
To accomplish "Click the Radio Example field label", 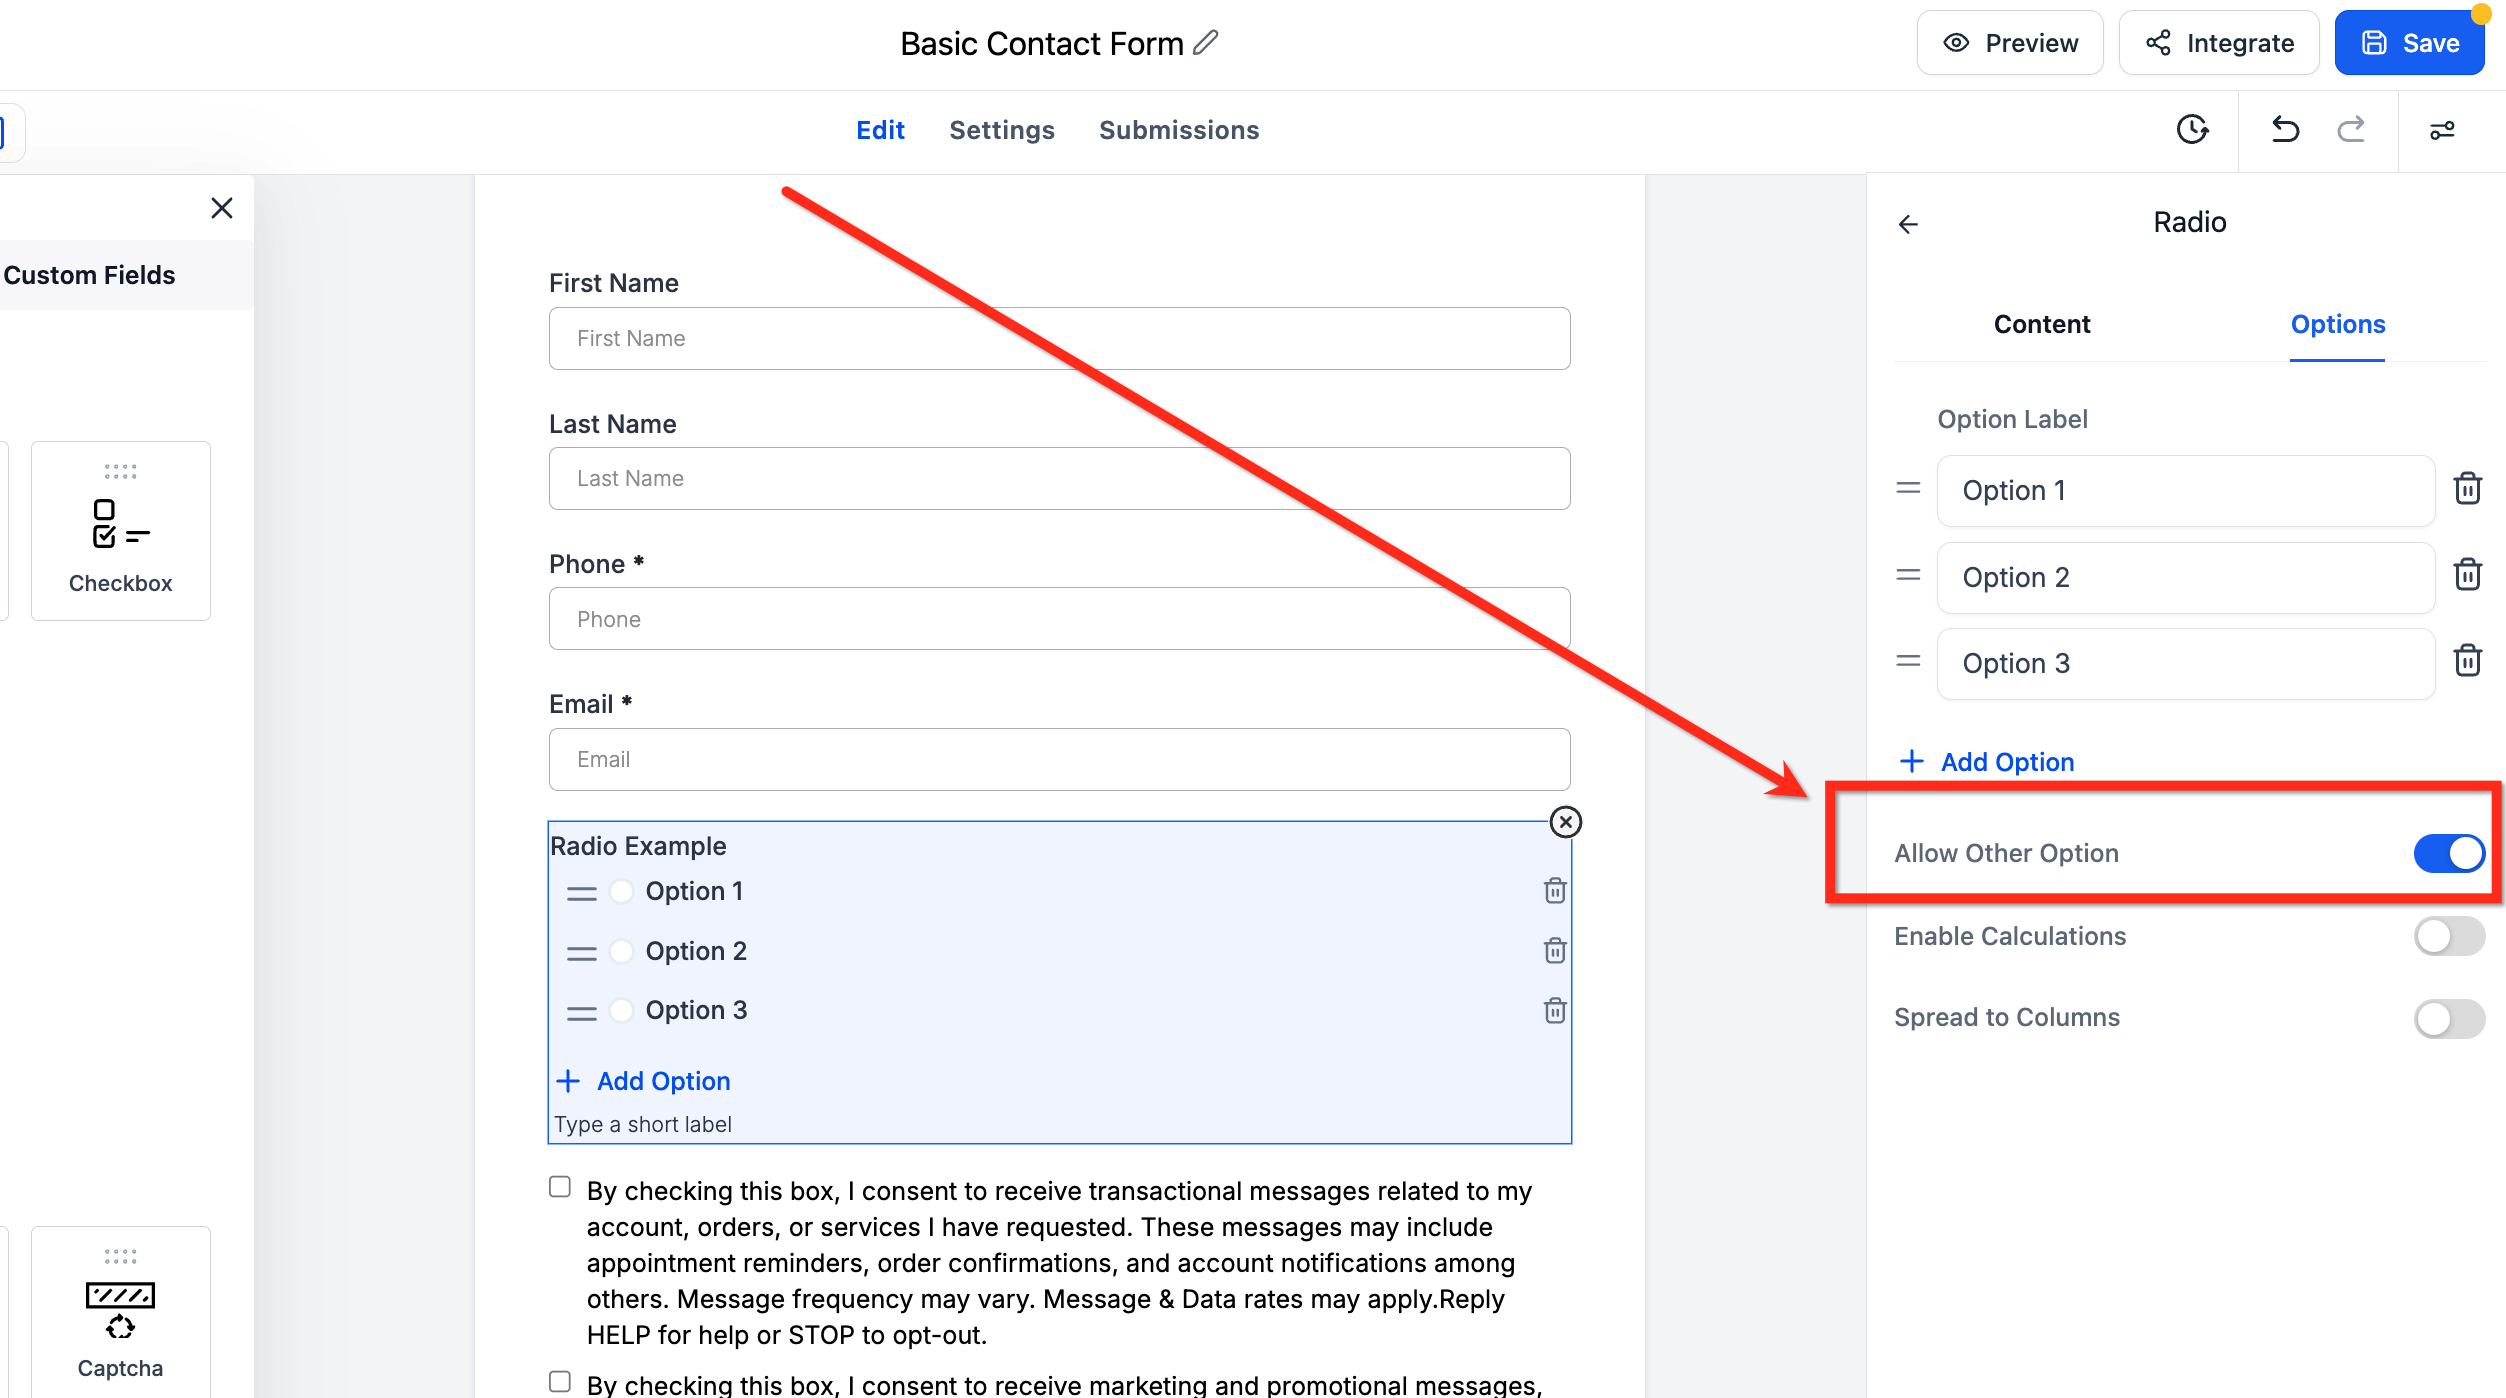I will pyautogui.click(x=638, y=846).
